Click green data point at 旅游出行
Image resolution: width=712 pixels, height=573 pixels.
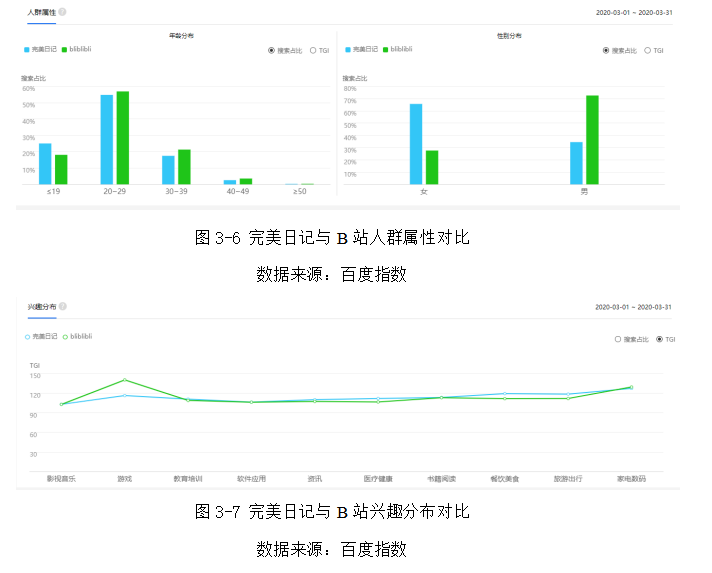(568, 398)
